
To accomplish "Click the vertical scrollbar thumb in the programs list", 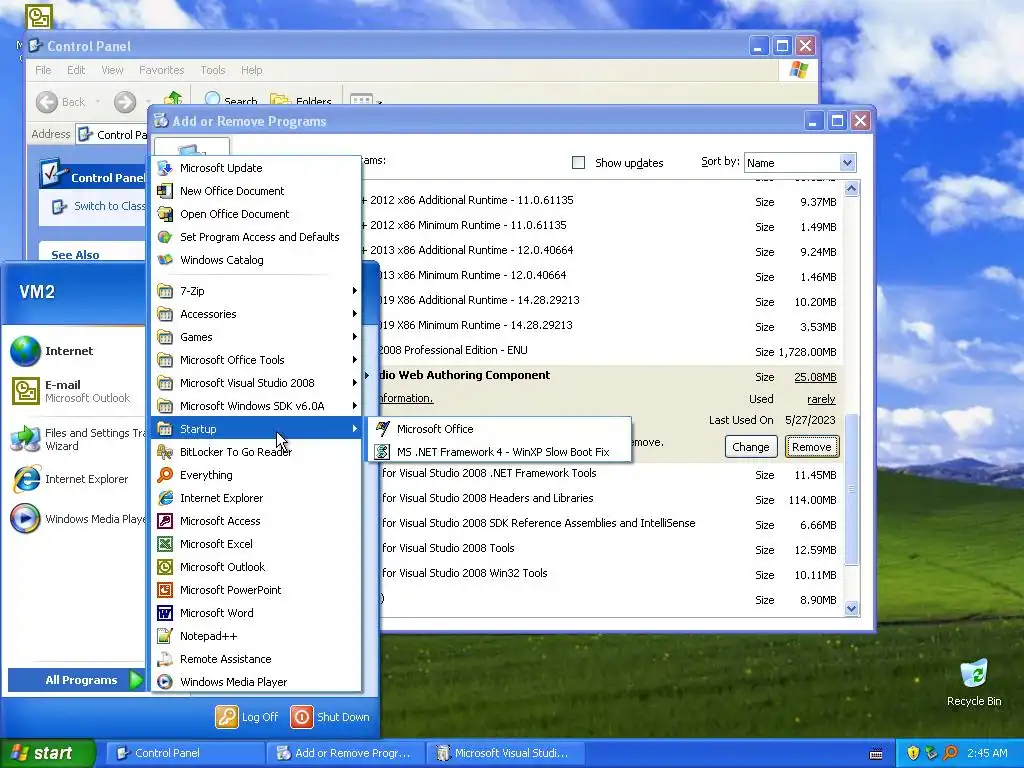I will 851,489.
